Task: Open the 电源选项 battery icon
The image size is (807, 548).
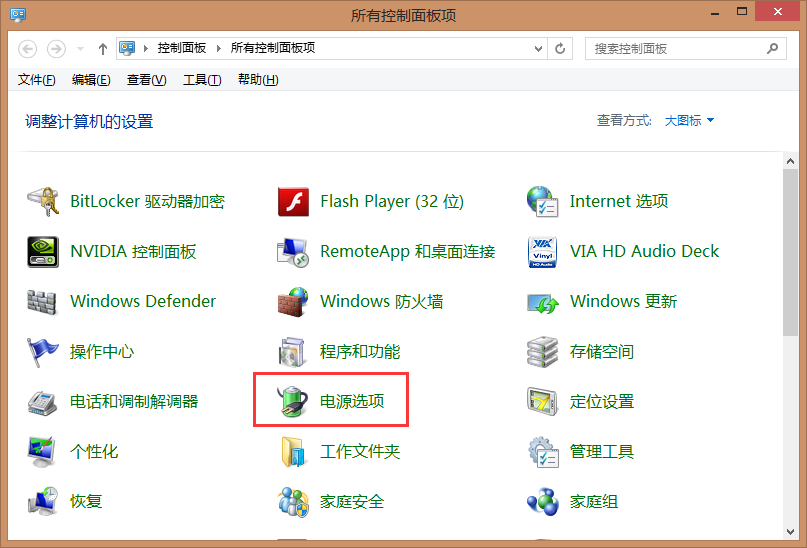Action: 292,401
